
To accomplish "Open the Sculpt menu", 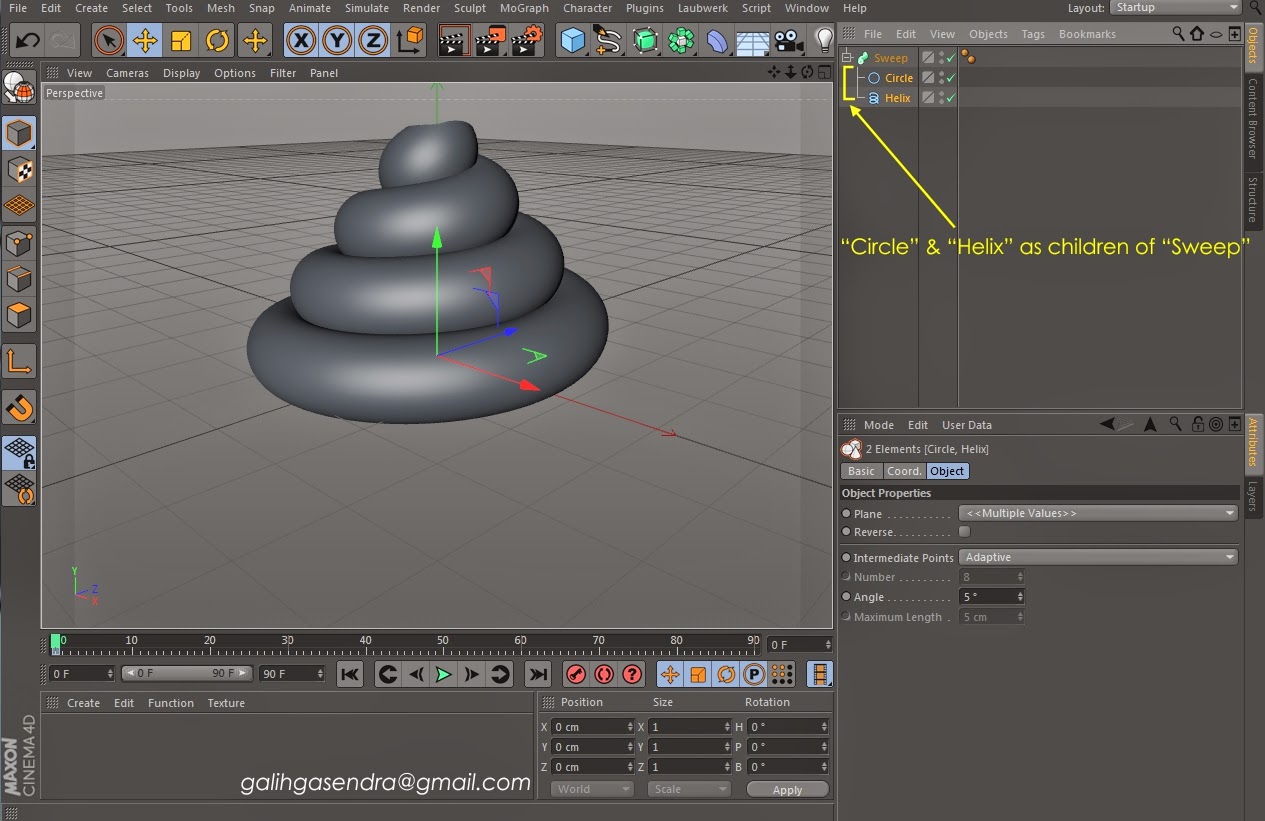I will (469, 8).
